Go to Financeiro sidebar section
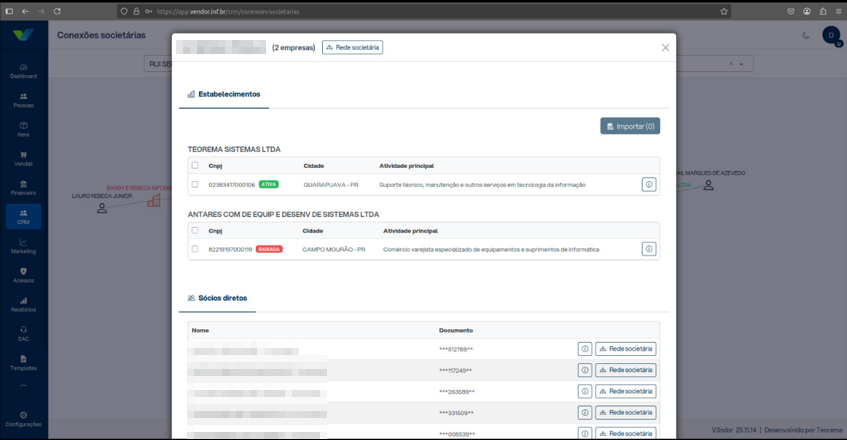This screenshot has height=440, width=847. tap(23, 188)
